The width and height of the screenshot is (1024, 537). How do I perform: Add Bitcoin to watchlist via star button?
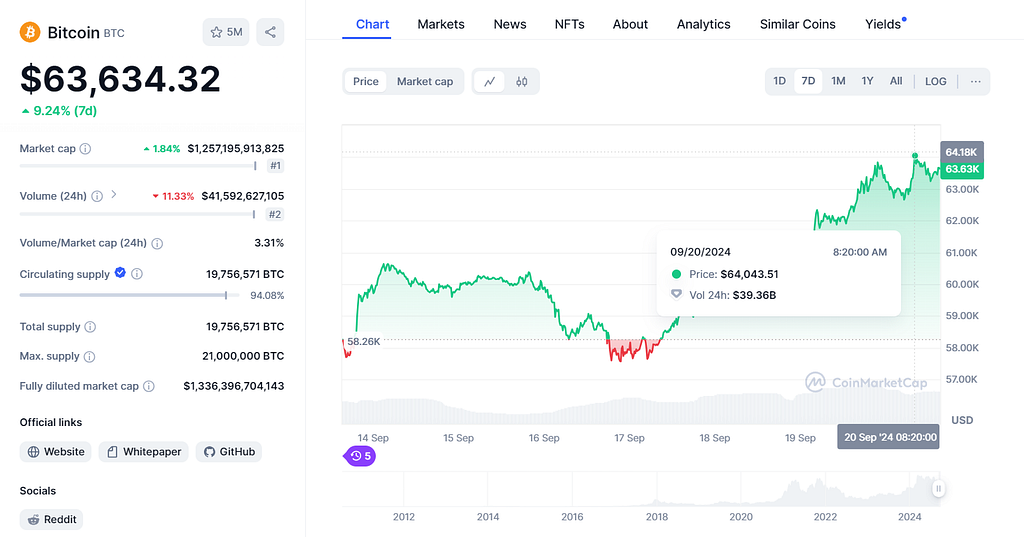click(226, 32)
